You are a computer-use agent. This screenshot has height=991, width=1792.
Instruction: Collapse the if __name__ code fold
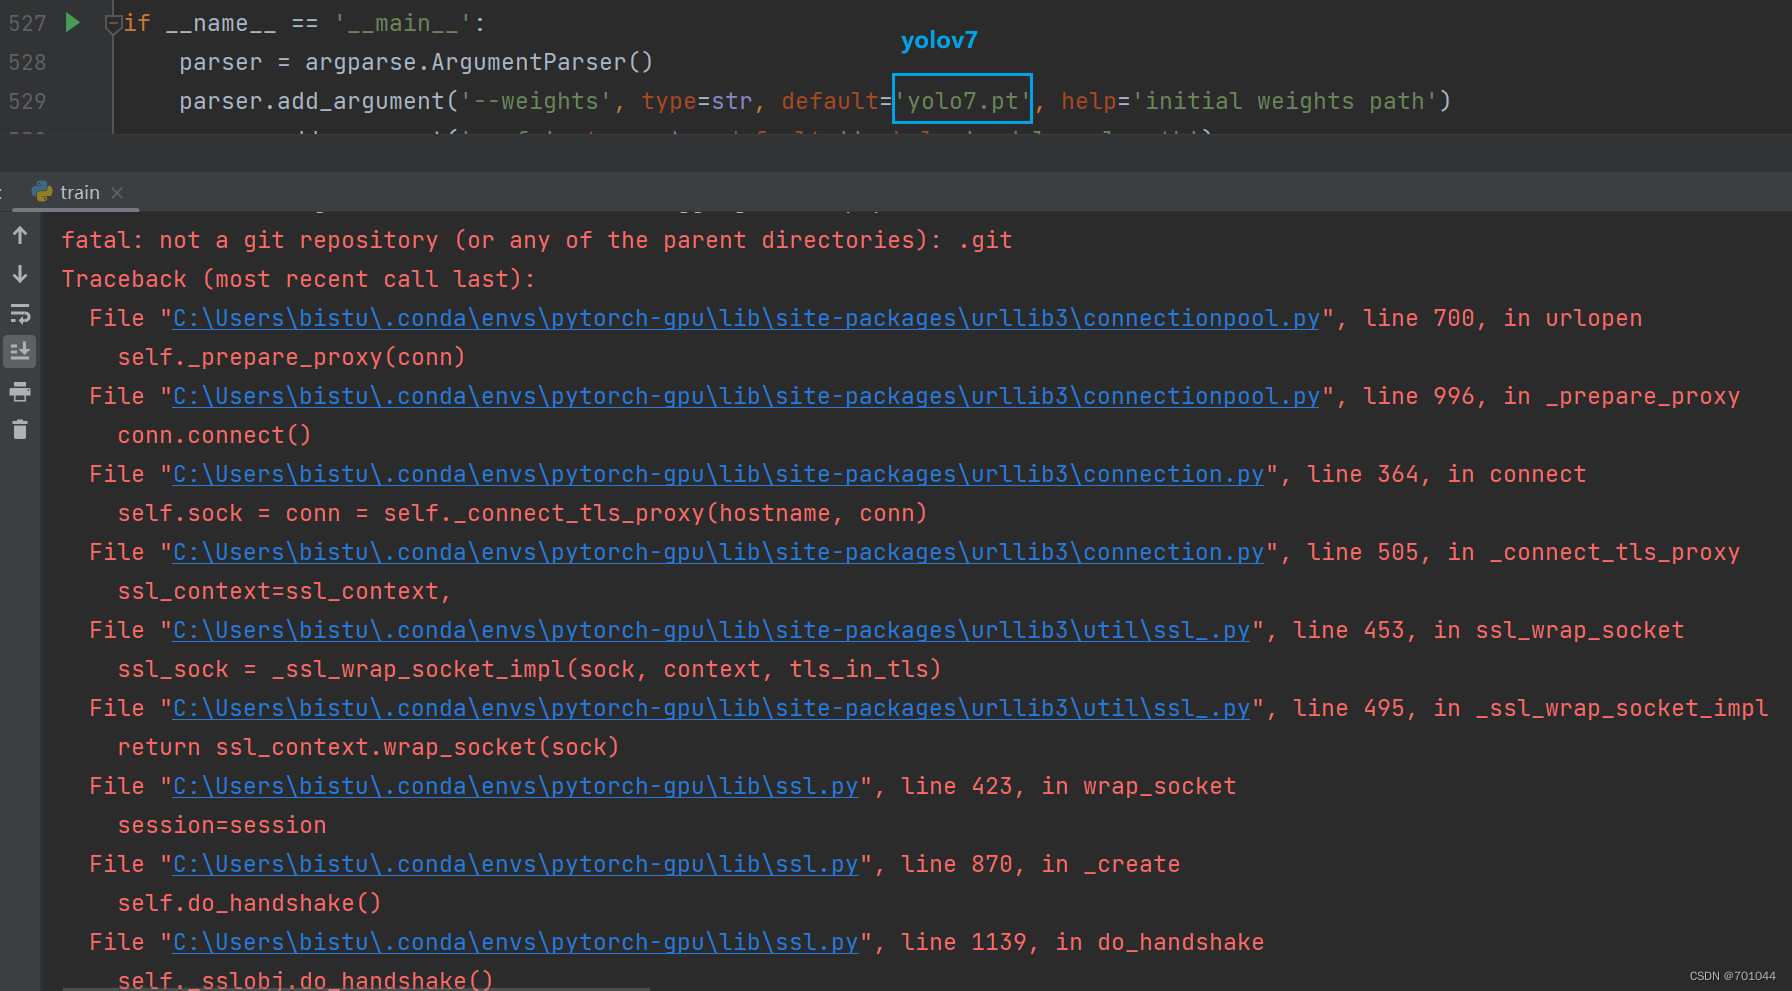[x=113, y=24]
